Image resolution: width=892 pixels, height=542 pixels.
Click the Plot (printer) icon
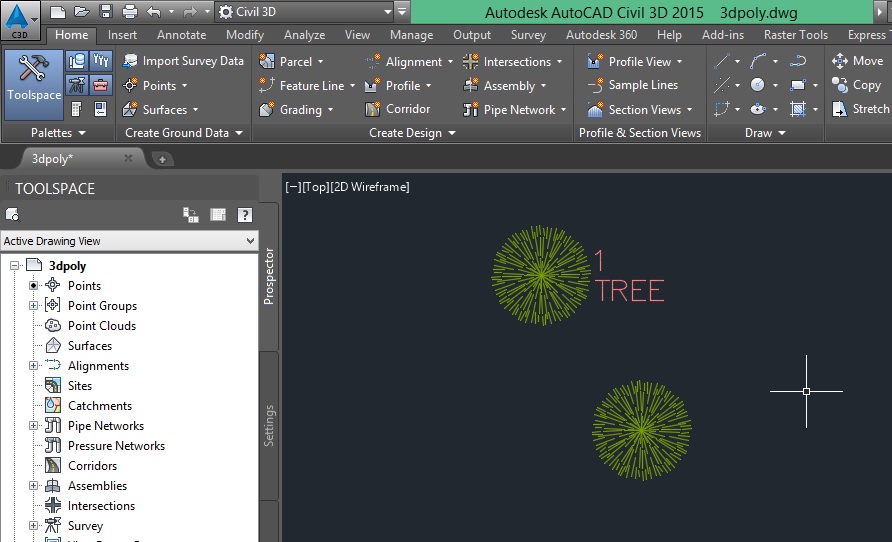pyautogui.click(x=130, y=12)
